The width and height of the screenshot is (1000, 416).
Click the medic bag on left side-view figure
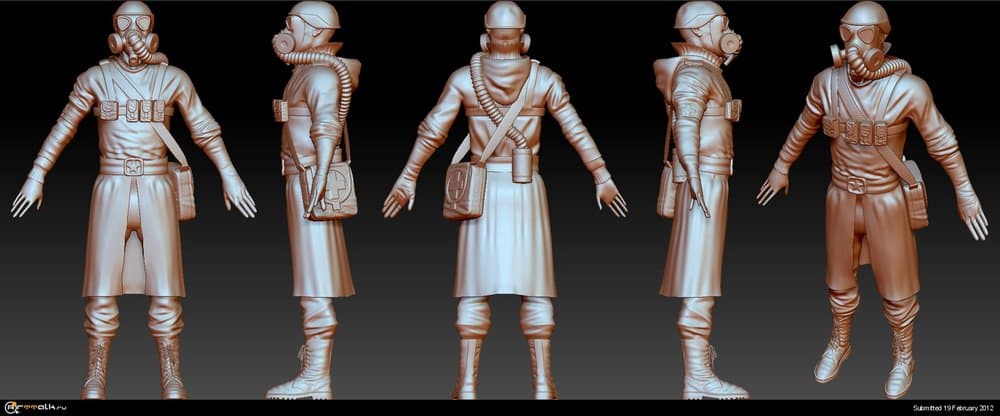pyautogui.click(x=332, y=193)
